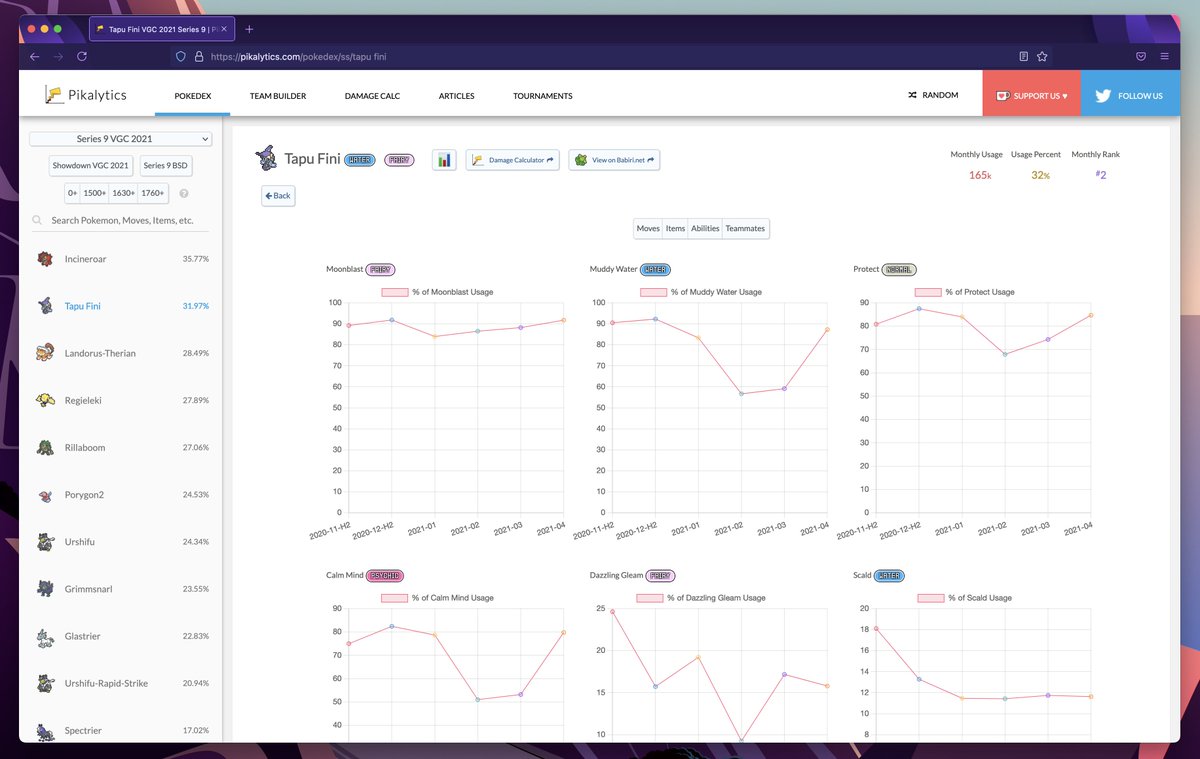Toggle the 1760+ rating filter

tap(152, 193)
